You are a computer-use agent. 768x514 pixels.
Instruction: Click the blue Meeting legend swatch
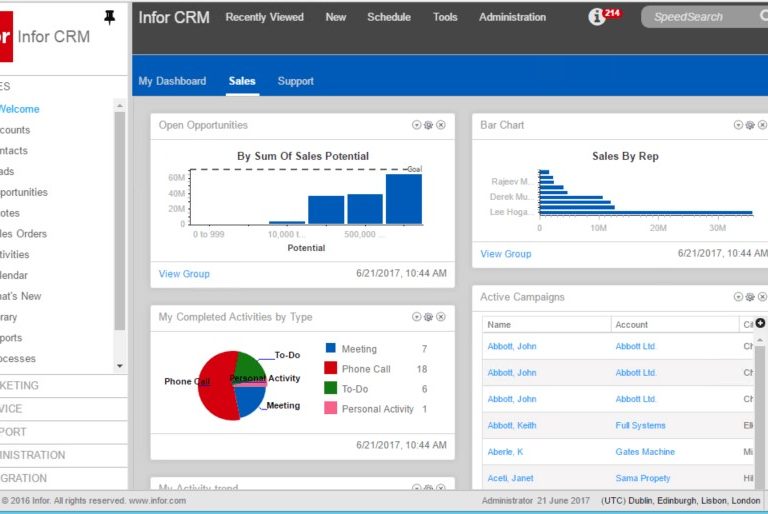(x=331, y=348)
